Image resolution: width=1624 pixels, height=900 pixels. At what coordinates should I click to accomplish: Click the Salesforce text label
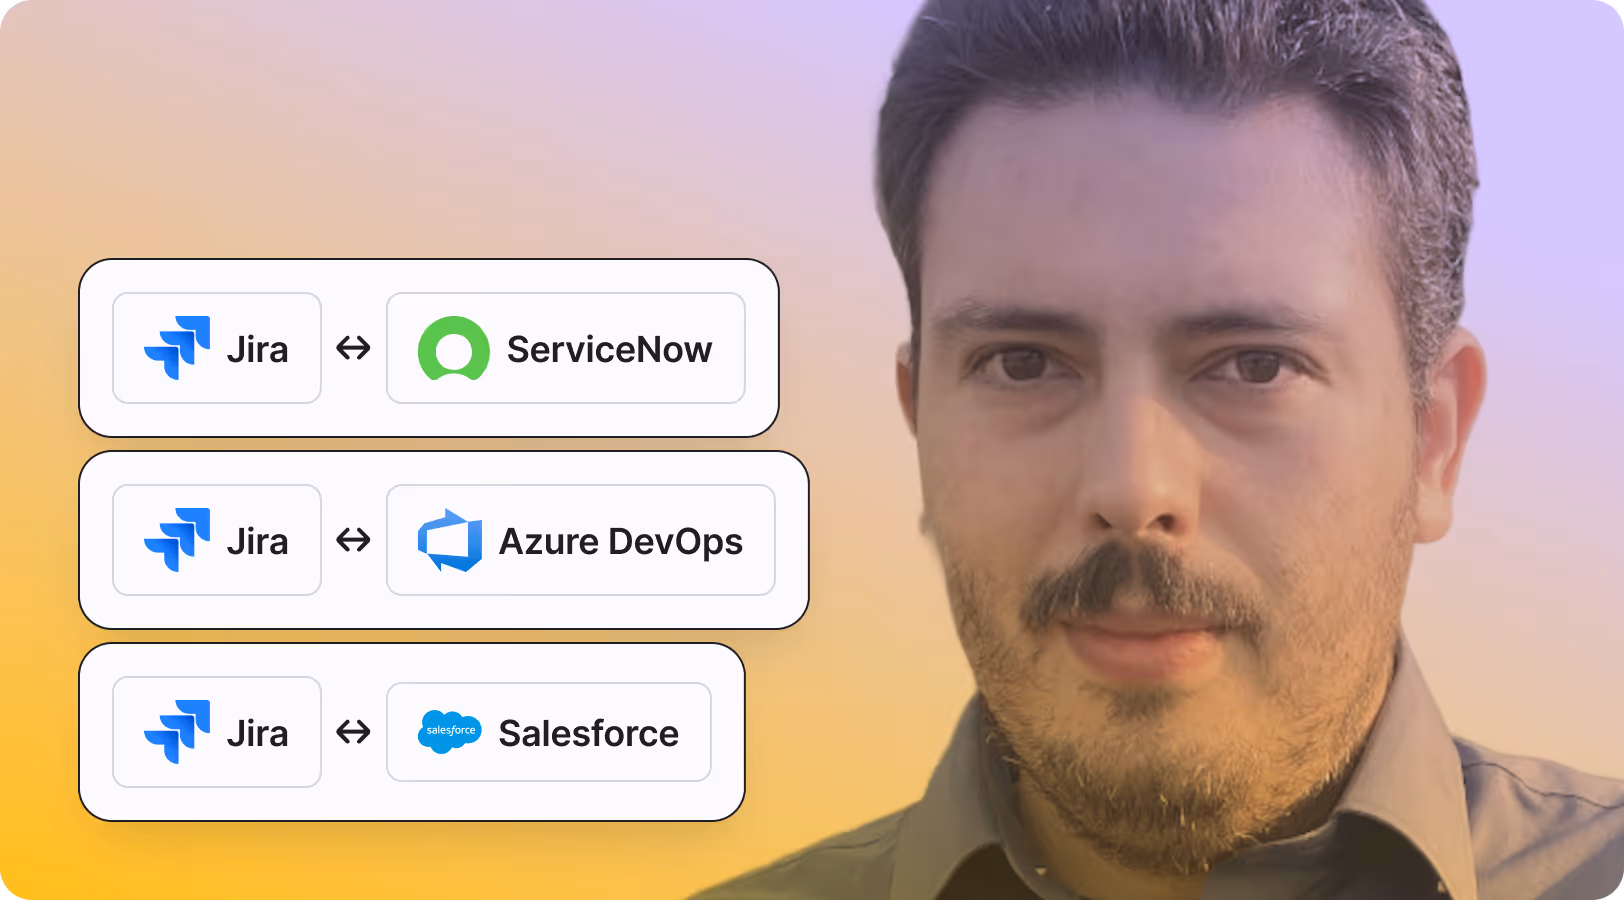[589, 733]
